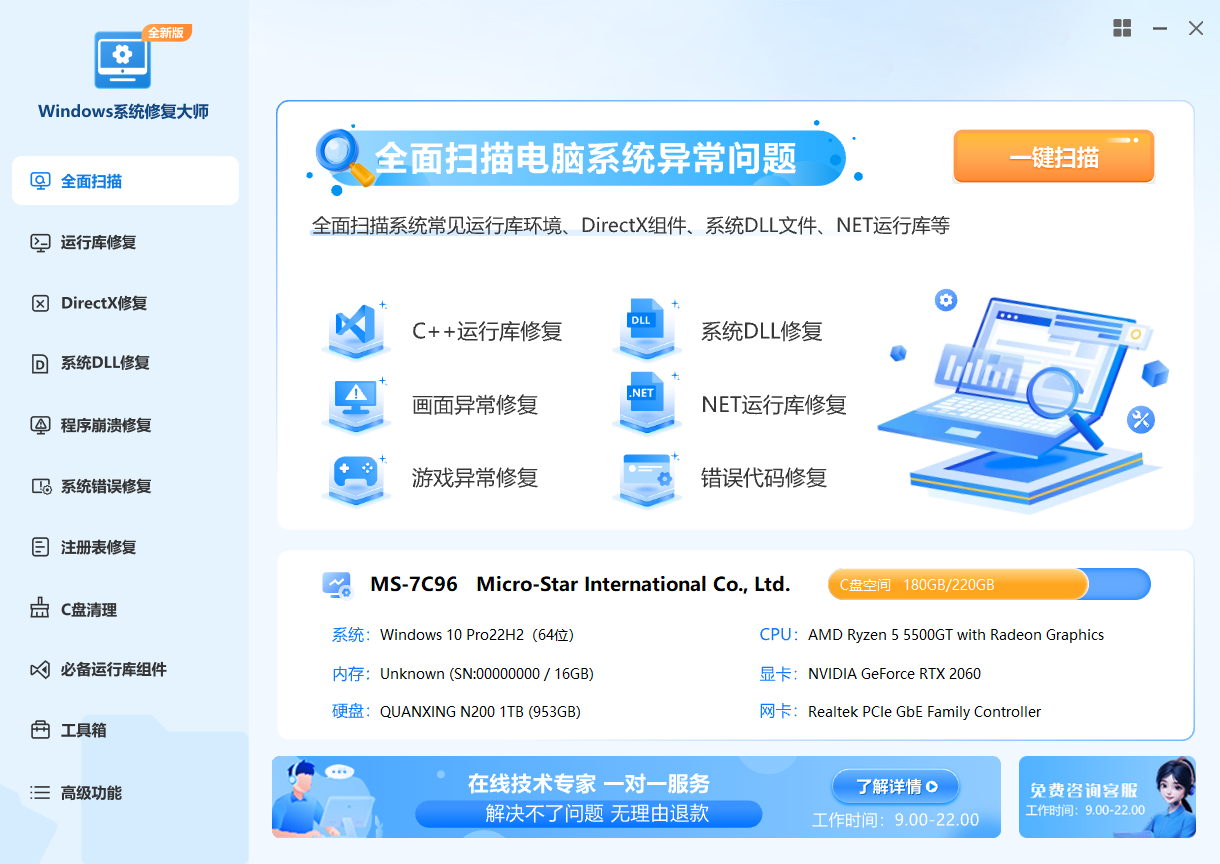Click the 高级功能 list icon
This screenshot has width=1220, height=864.
point(40,792)
